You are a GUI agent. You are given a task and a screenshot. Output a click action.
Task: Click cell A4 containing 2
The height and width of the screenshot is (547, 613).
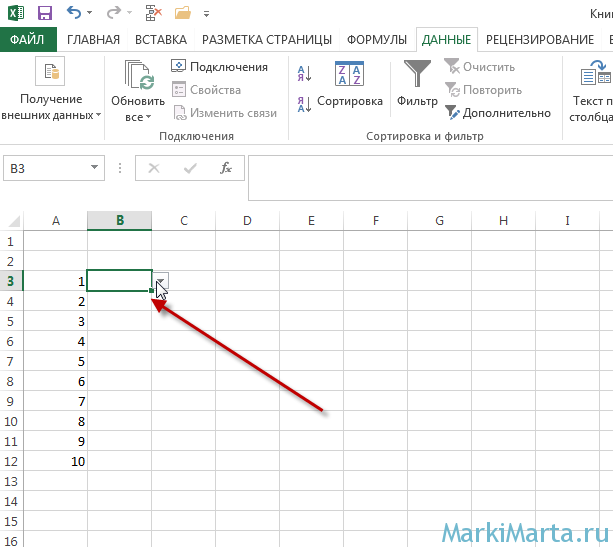pos(56,301)
